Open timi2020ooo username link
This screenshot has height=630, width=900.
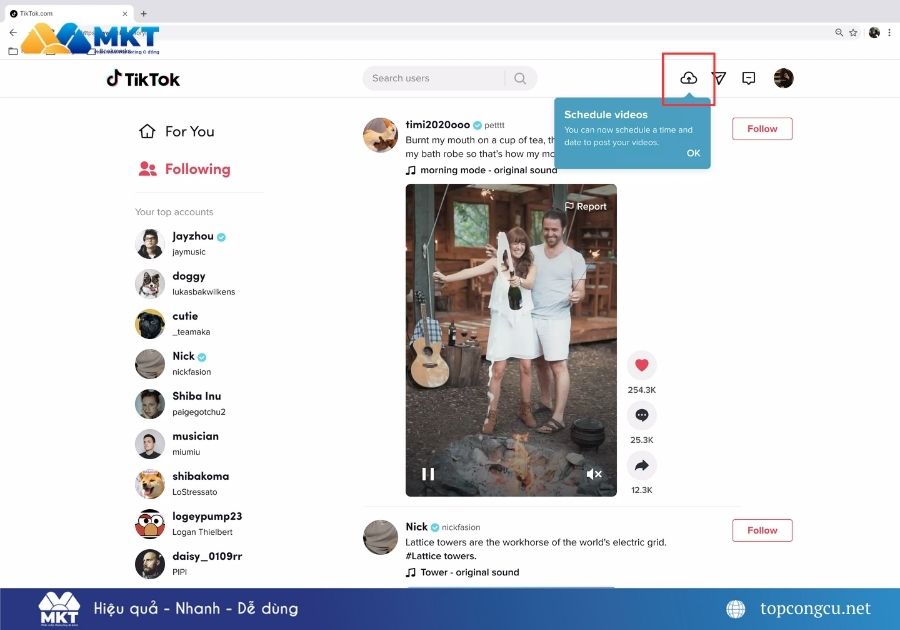pyautogui.click(x=437, y=125)
